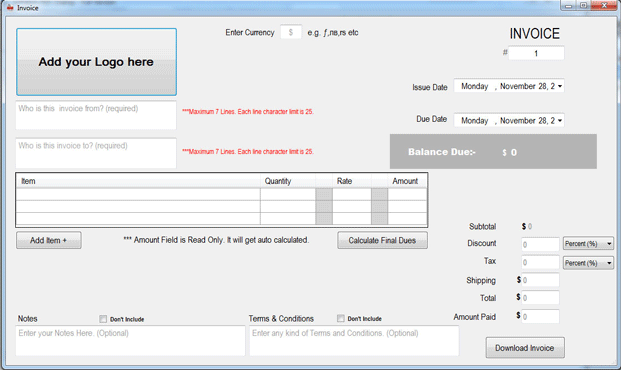This screenshot has height=370, width=621.
Task: Click the Download Invoice button
Action: (525, 348)
